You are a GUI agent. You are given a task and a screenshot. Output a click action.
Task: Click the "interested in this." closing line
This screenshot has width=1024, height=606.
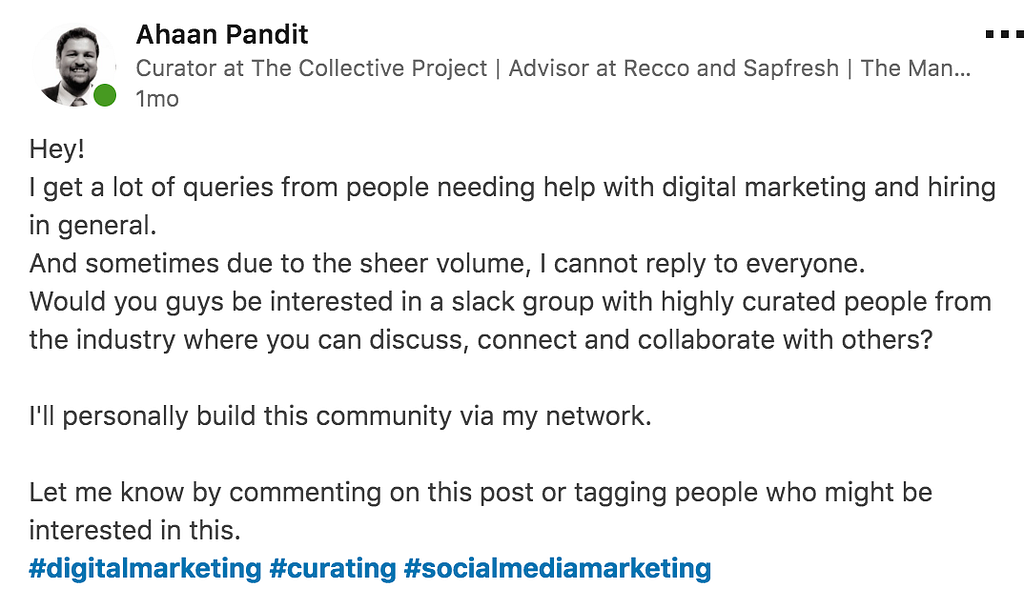tap(135, 529)
